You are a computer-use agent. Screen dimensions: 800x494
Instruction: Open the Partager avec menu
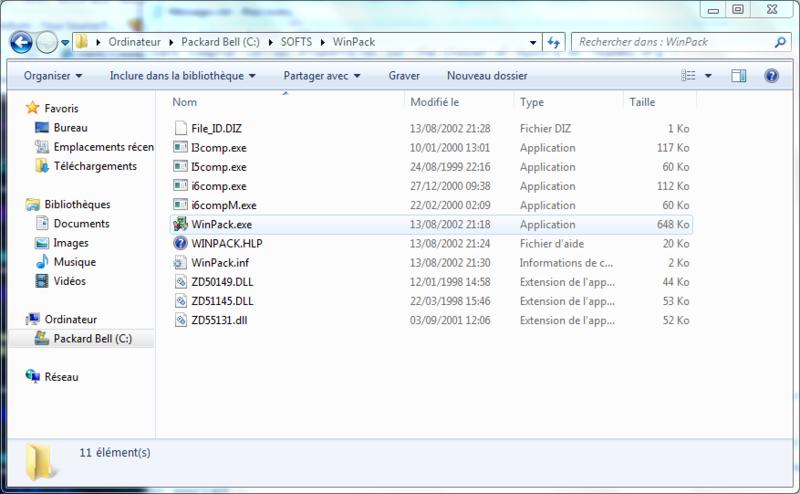point(322,76)
